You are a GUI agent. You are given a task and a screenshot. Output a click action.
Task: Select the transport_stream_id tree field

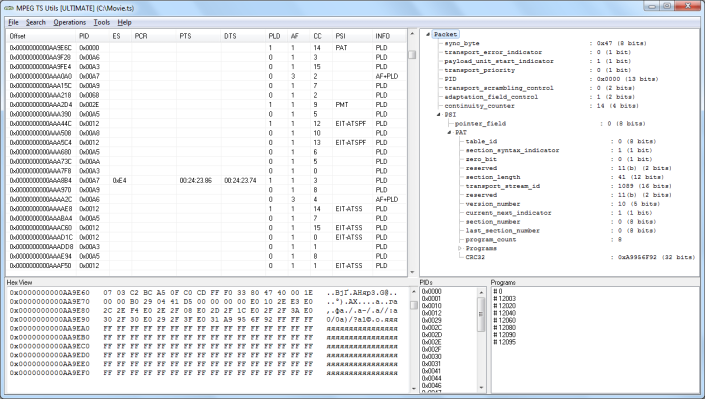point(503,186)
